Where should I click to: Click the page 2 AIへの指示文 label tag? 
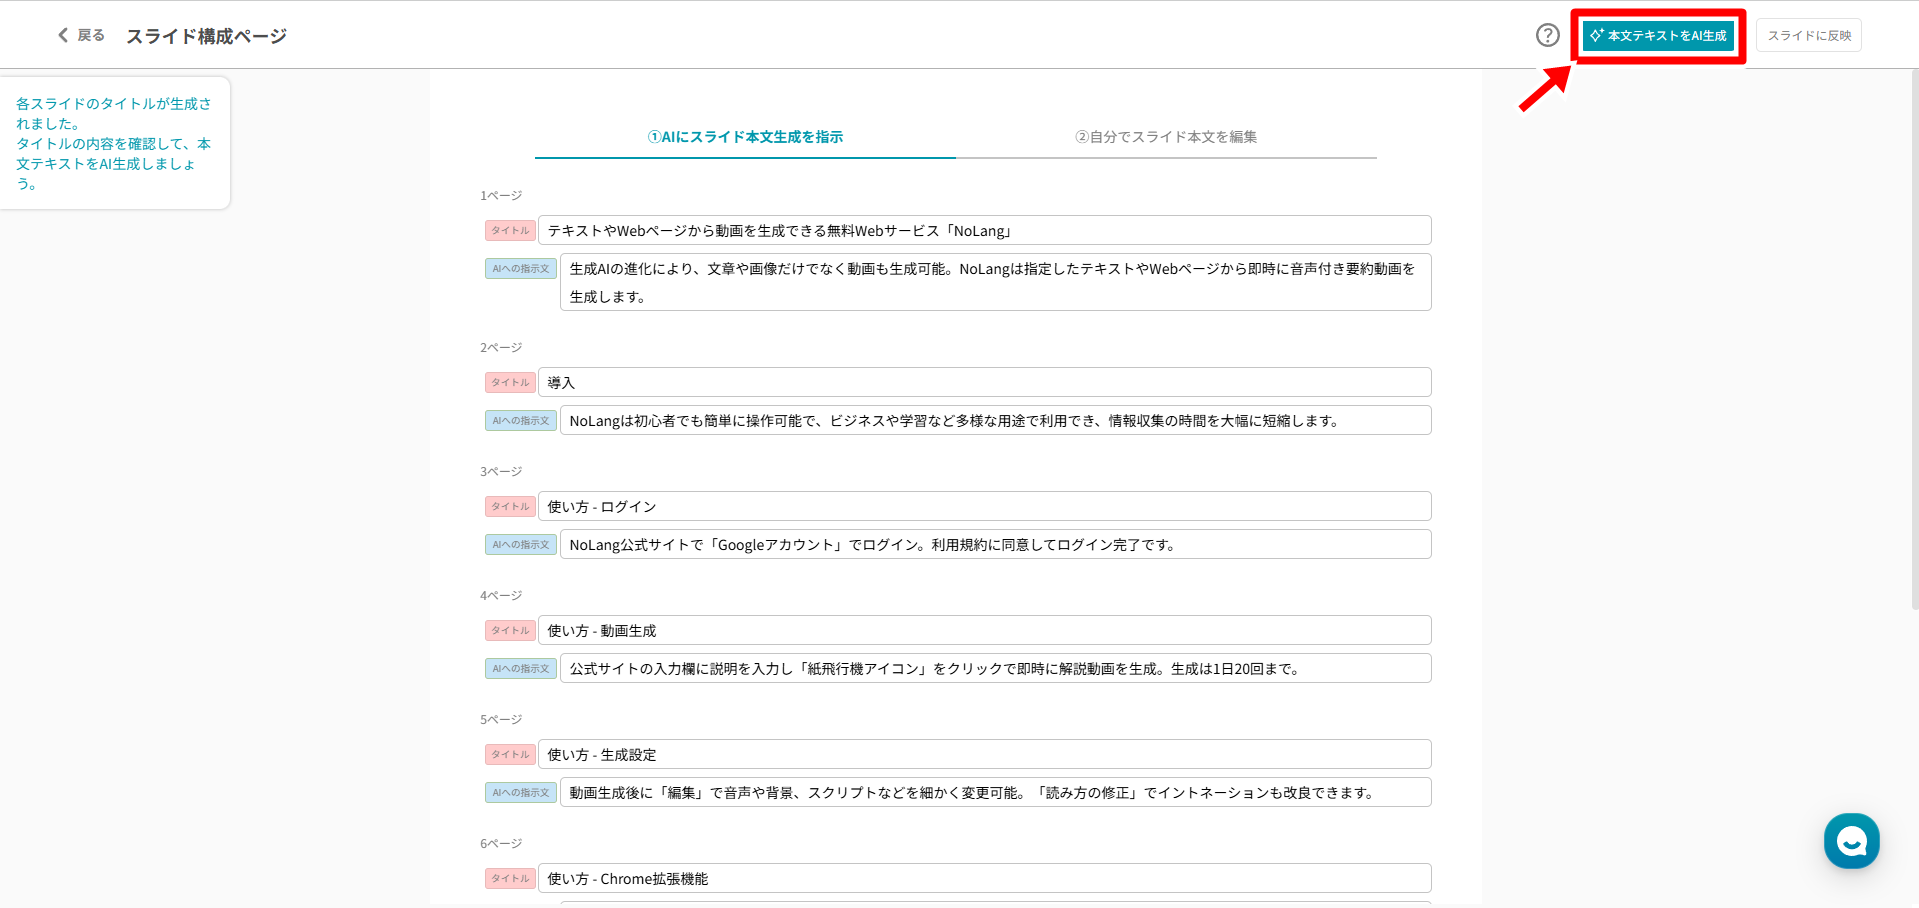tap(521, 420)
